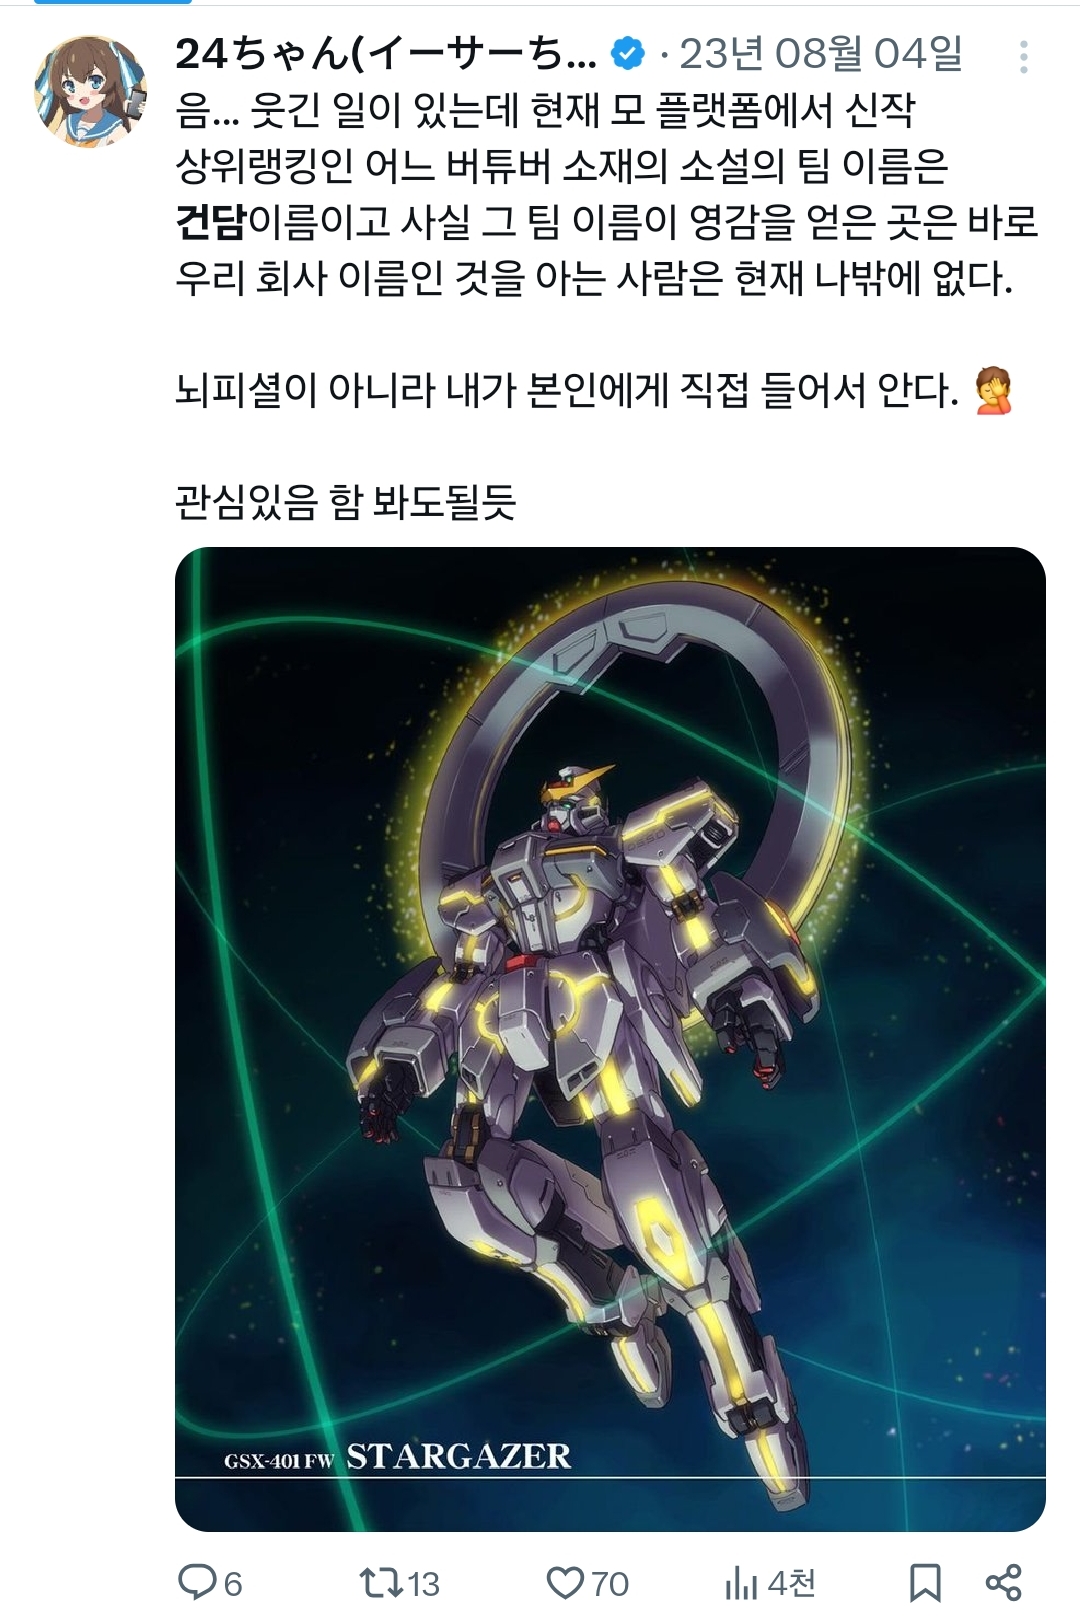The height and width of the screenshot is (1617, 1080).
Task: Open the author's profile avatar
Action: click(90, 92)
